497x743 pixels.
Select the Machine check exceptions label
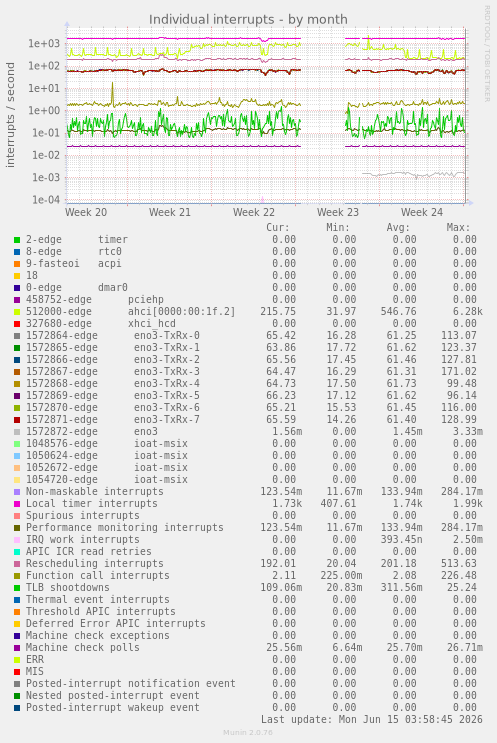point(98,635)
